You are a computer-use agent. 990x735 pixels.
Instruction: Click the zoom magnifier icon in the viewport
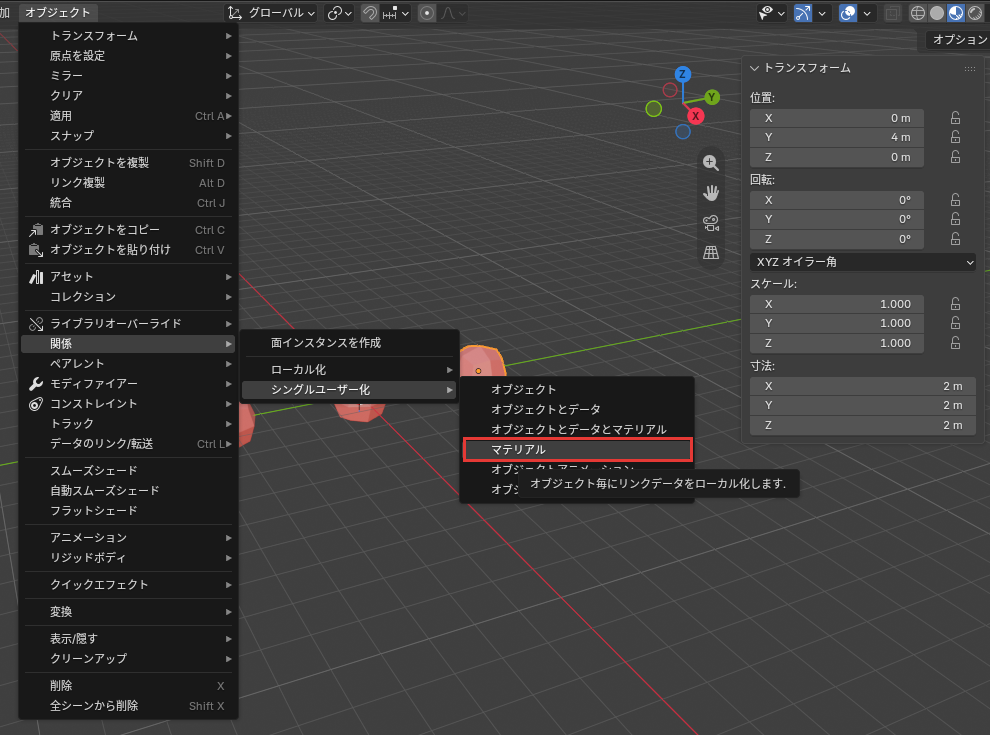(x=711, y=163)
